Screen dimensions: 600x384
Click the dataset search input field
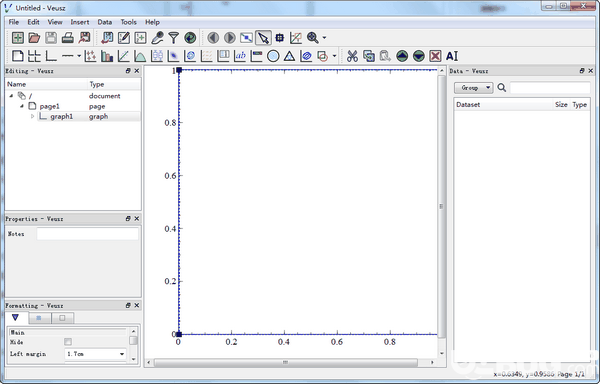(x=550, y=88)
